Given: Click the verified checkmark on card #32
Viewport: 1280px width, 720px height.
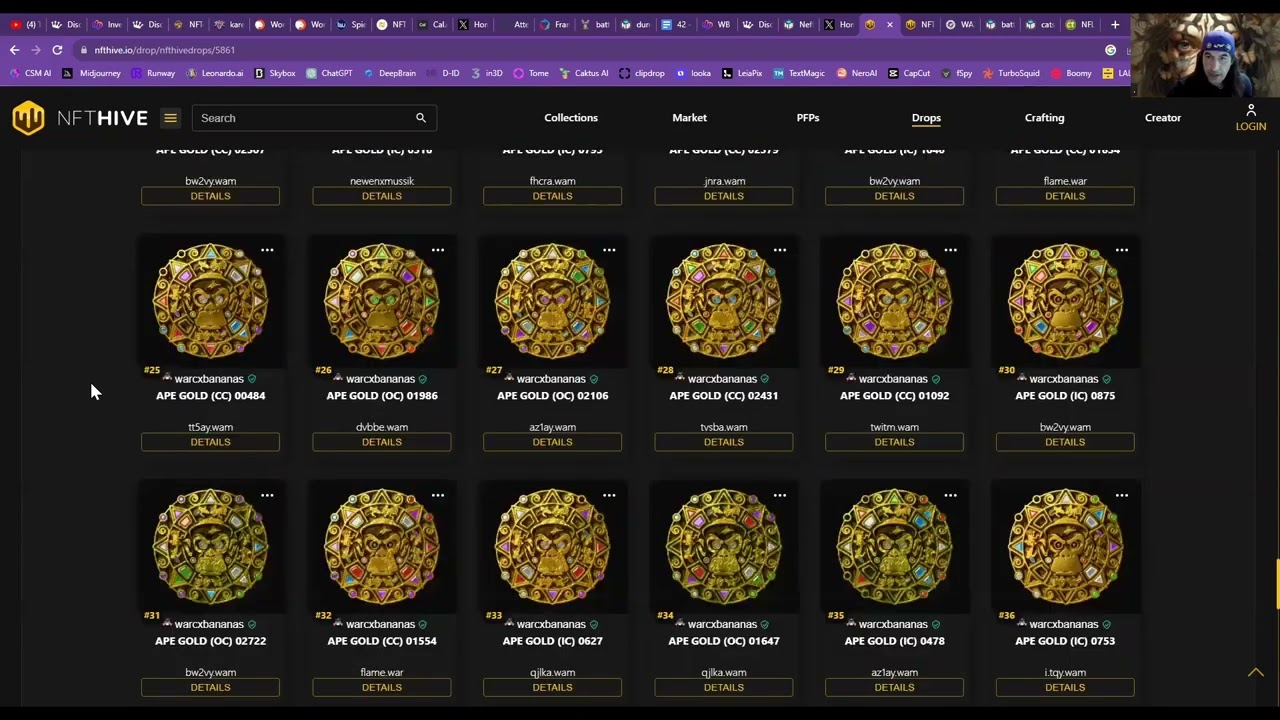Looking at the screenshot, I should [423, 624].
